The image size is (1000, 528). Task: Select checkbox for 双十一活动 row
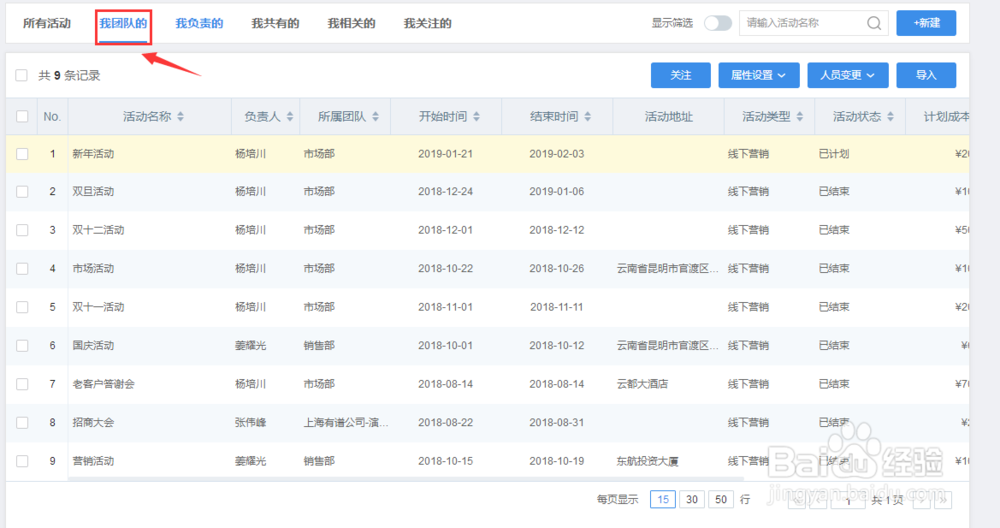tap(22, 307)
